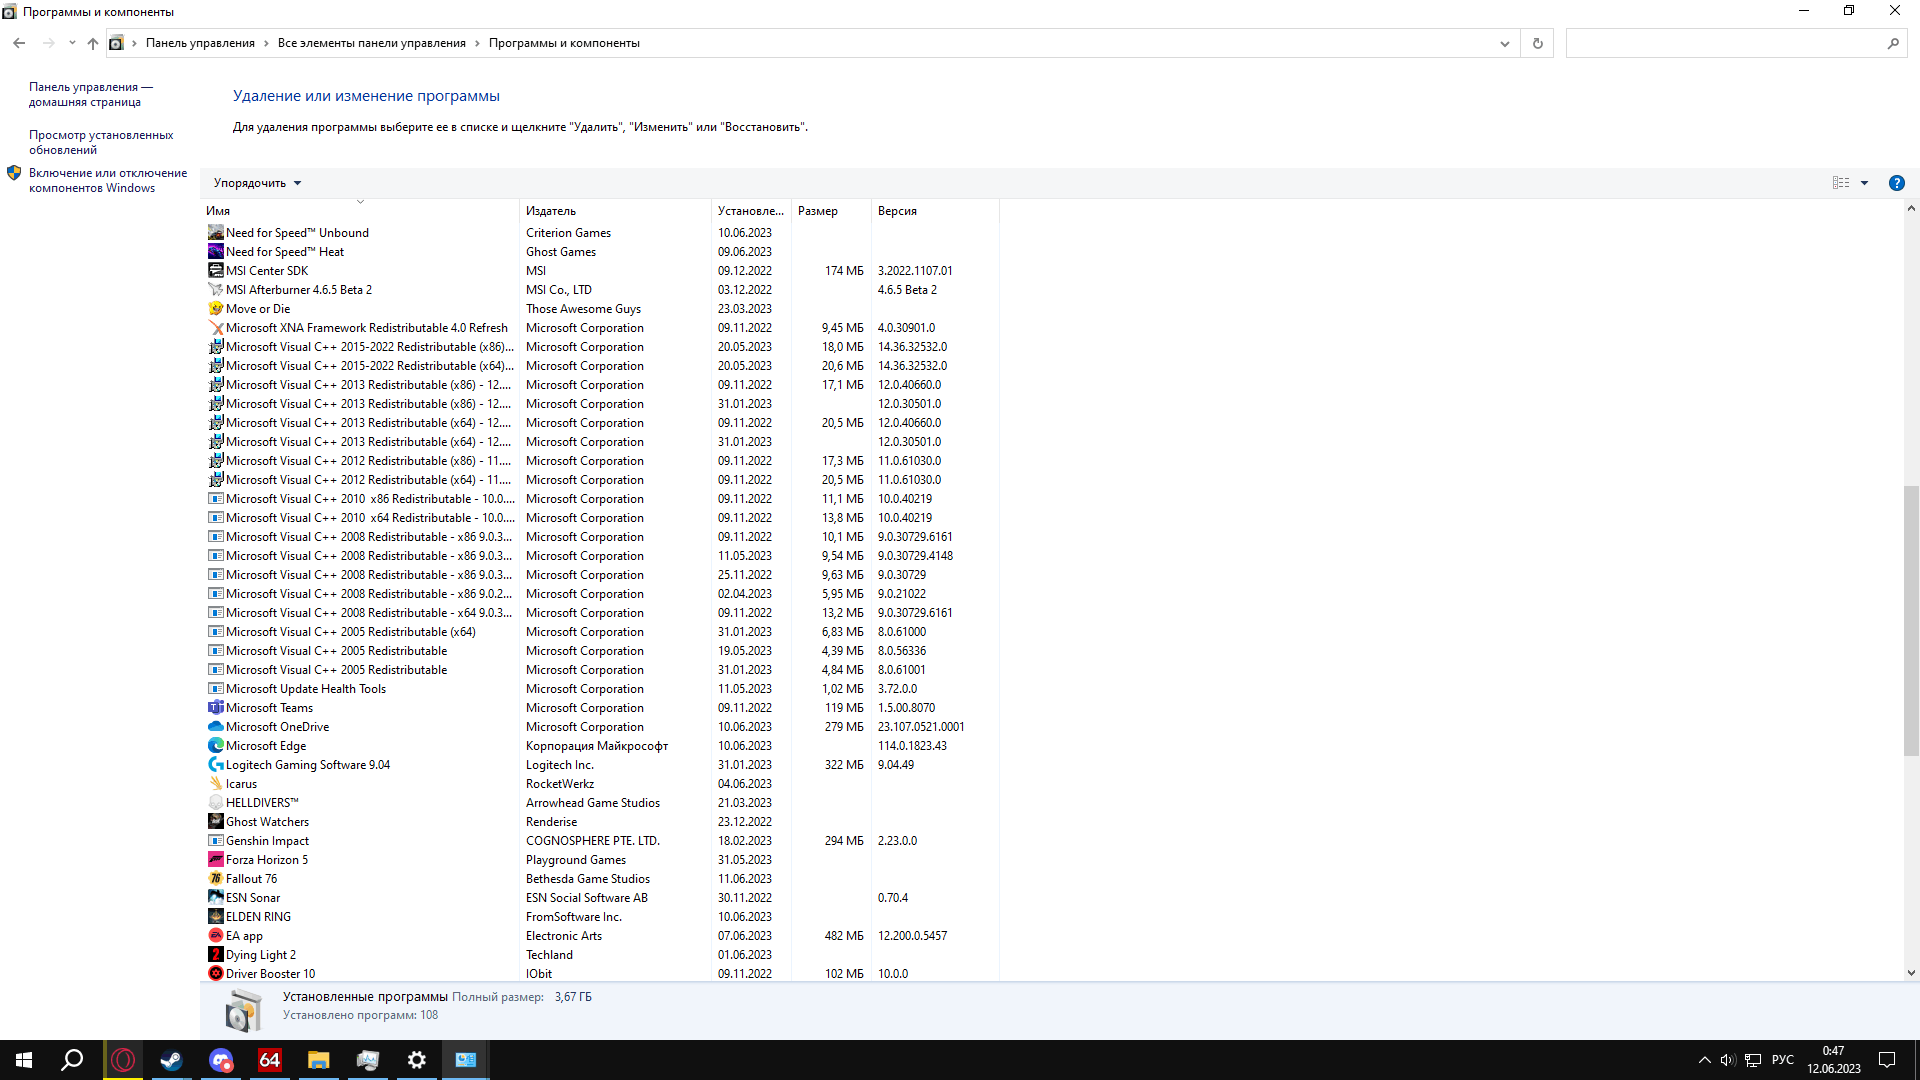Click the help question mark icon
The height and width of the screenshot is (1080, 1920).
tap(1896, 183)
